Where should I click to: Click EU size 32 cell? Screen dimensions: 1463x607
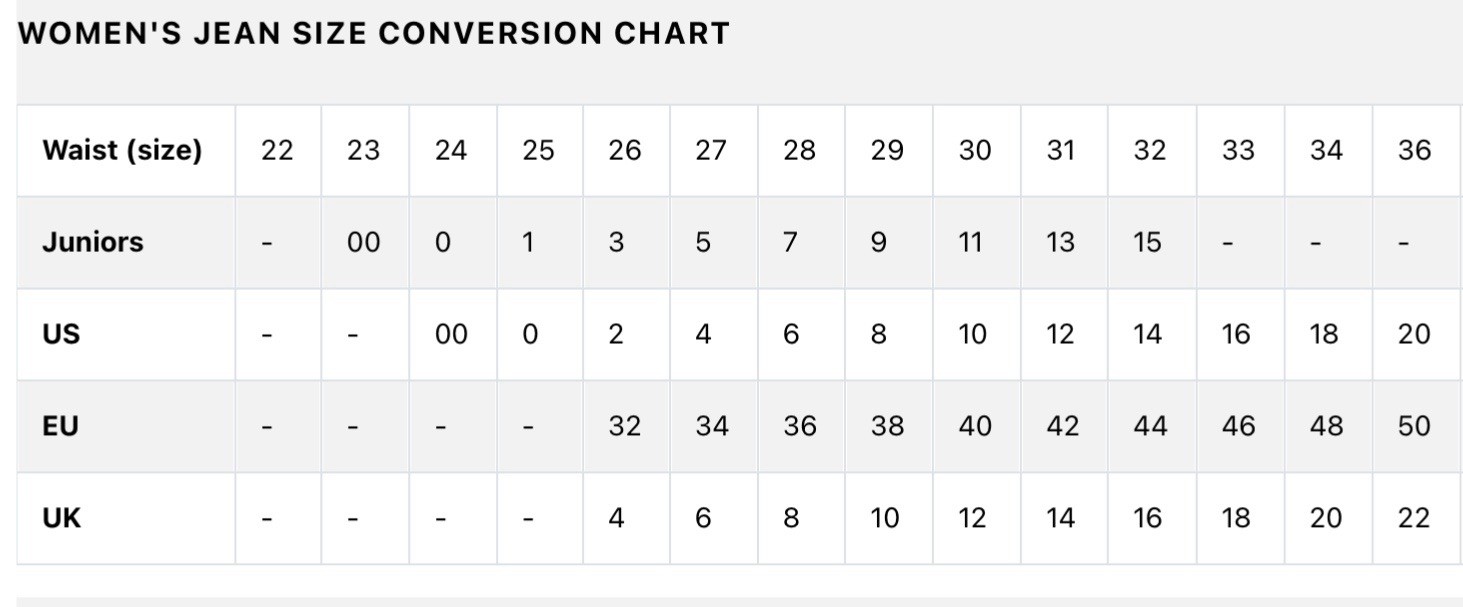pos(626,427)
